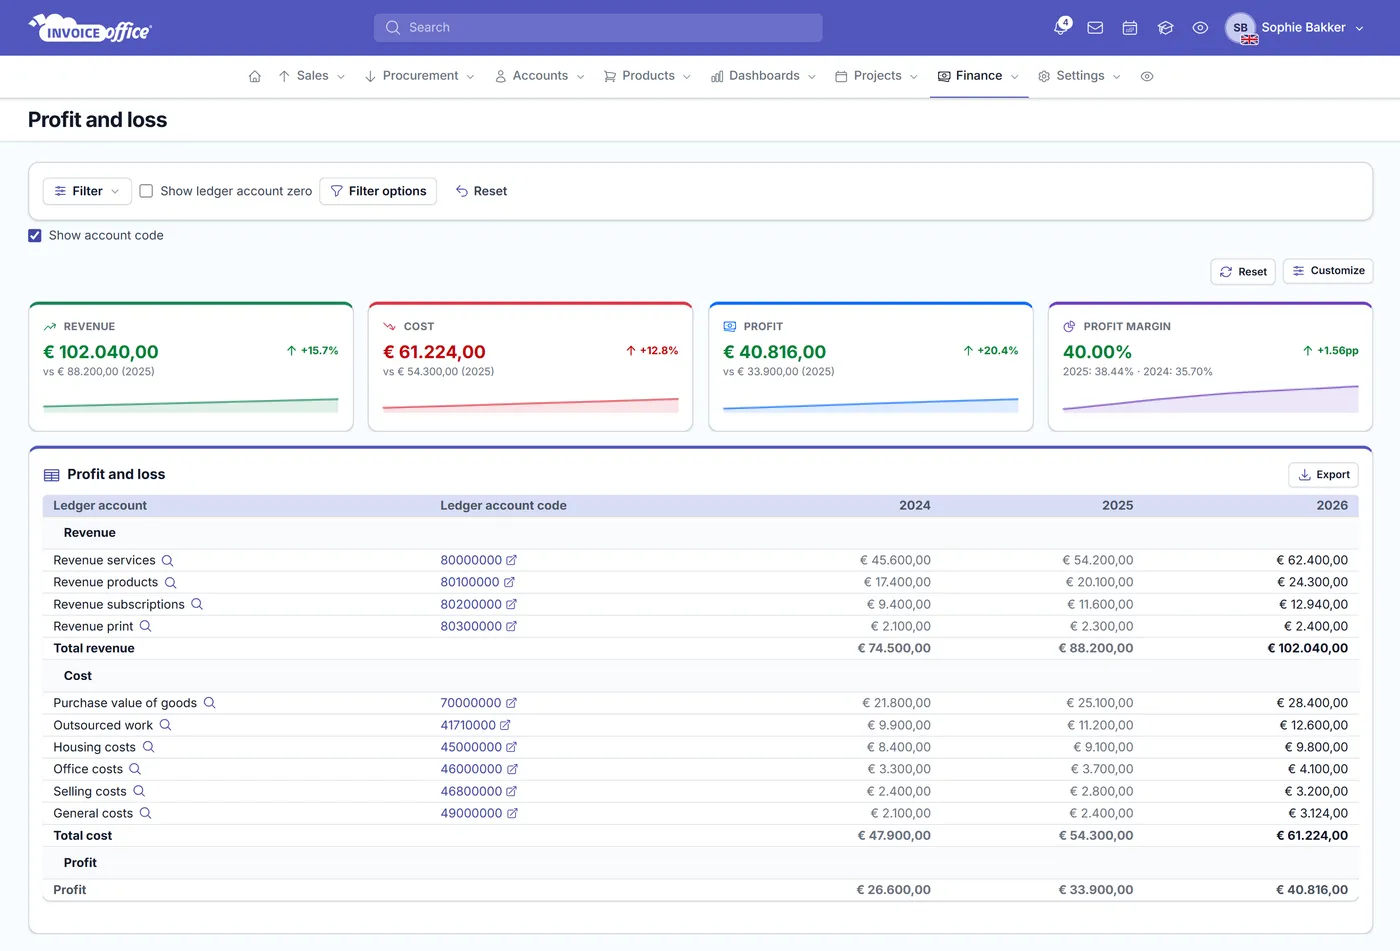Click the magnifier next to Revenue services
The width and height of the screenshot is (1400, 951).
(x=167, y=561)
